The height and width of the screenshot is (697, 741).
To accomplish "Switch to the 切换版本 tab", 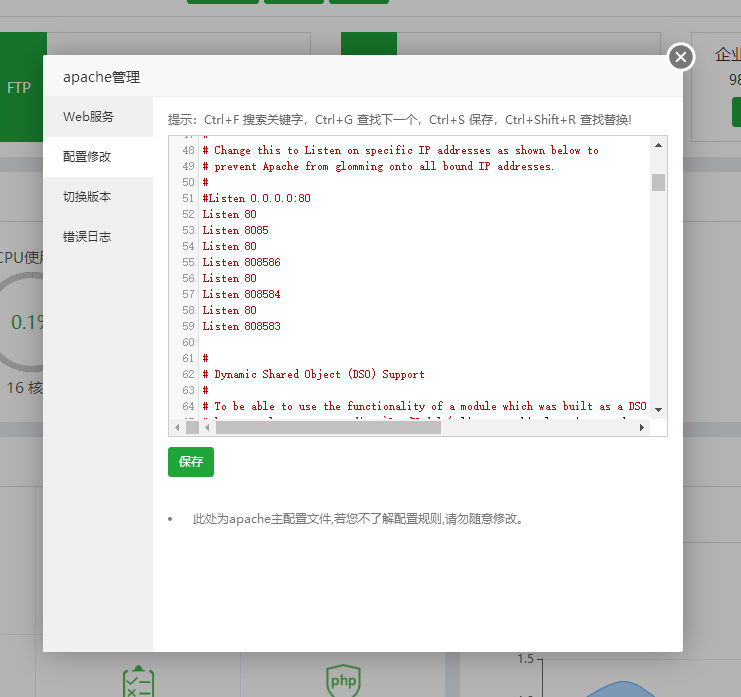I will pos(98,197).
